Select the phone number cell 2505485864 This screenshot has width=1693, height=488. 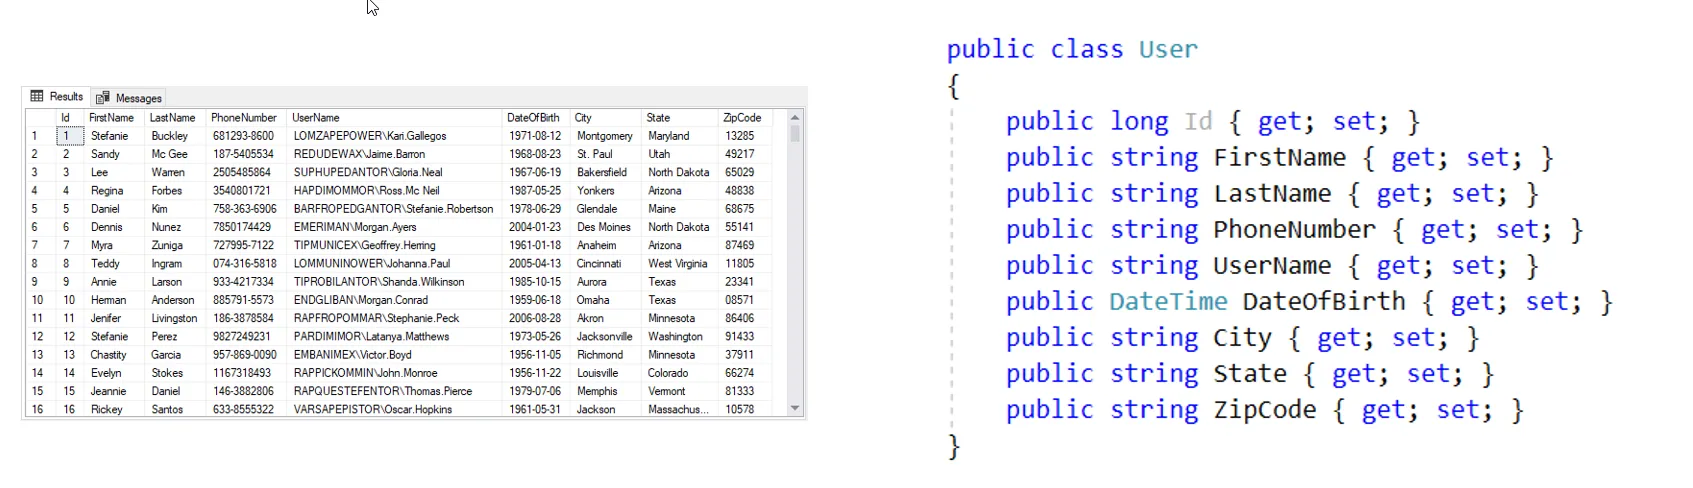[x=247, y=172]
